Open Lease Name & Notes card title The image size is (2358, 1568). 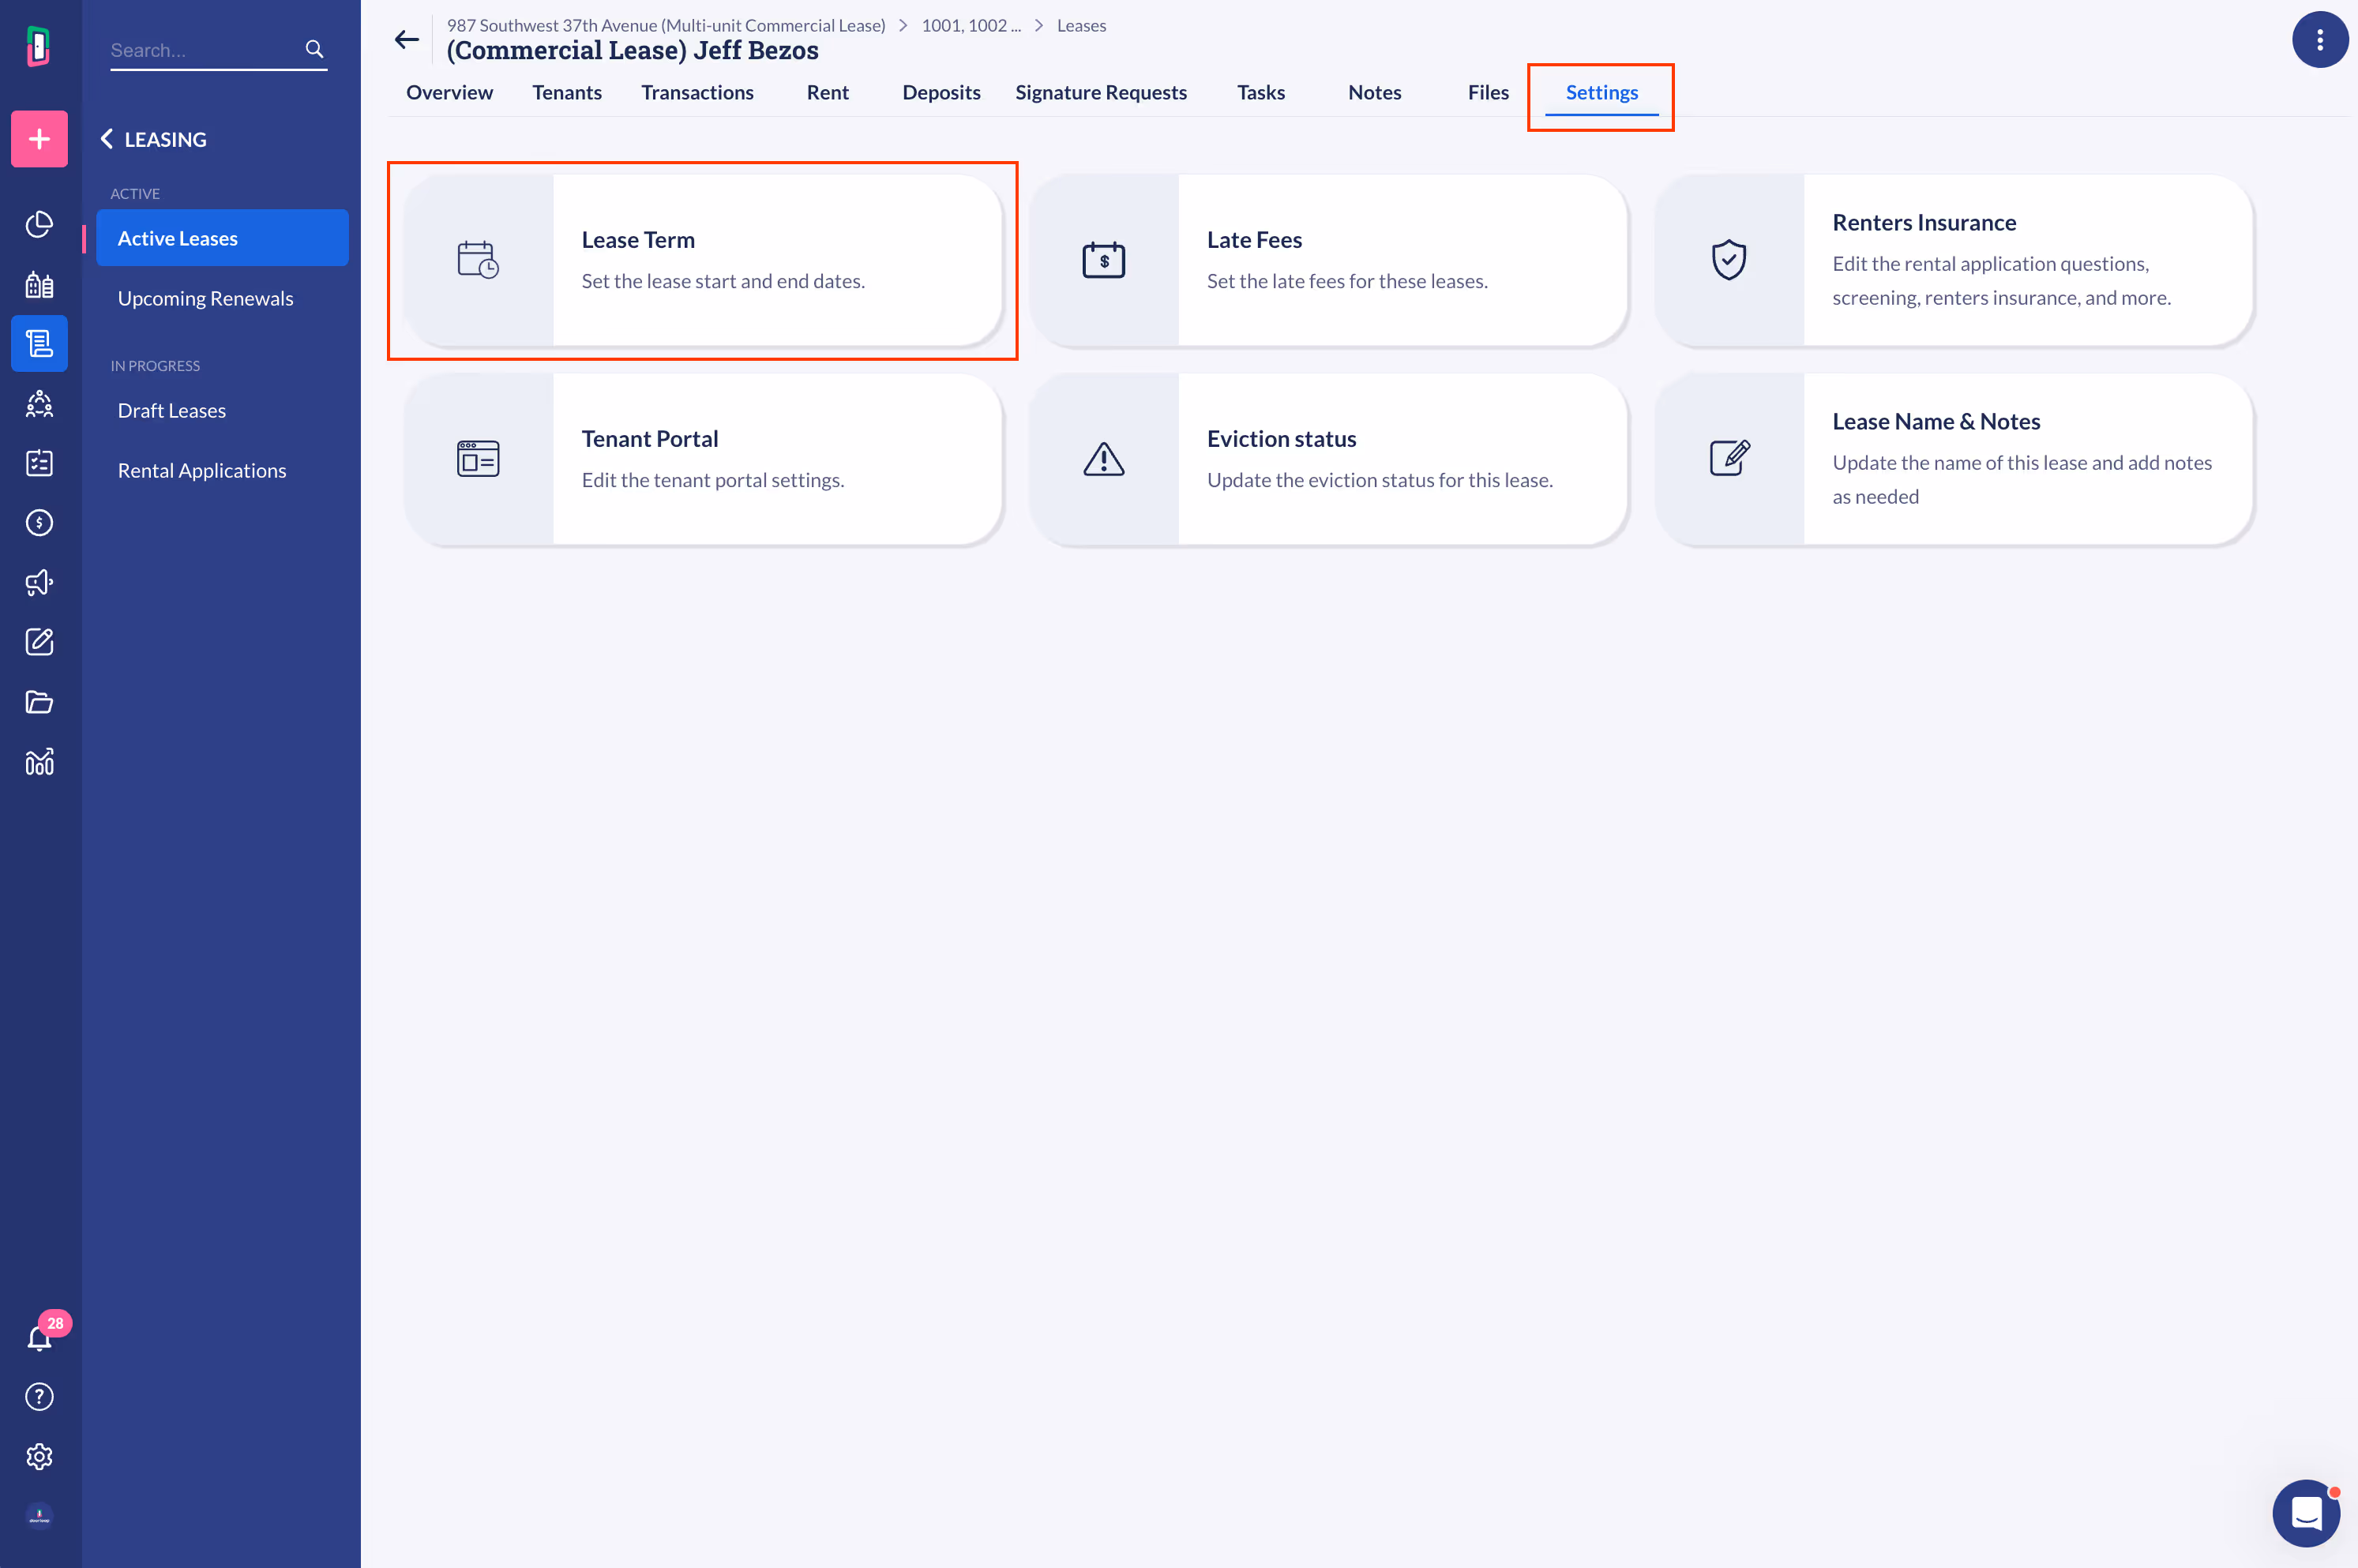tap(1936, 421)
